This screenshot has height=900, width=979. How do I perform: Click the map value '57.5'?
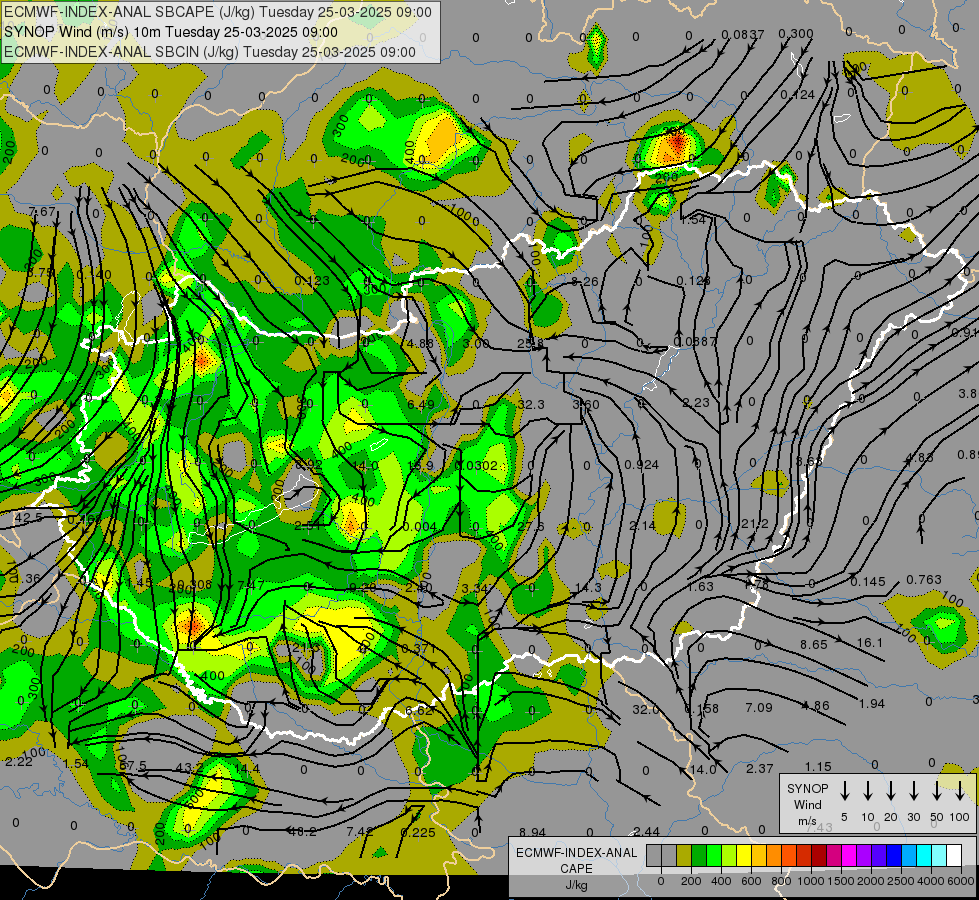pyautogui.click(x=132, y=766)
